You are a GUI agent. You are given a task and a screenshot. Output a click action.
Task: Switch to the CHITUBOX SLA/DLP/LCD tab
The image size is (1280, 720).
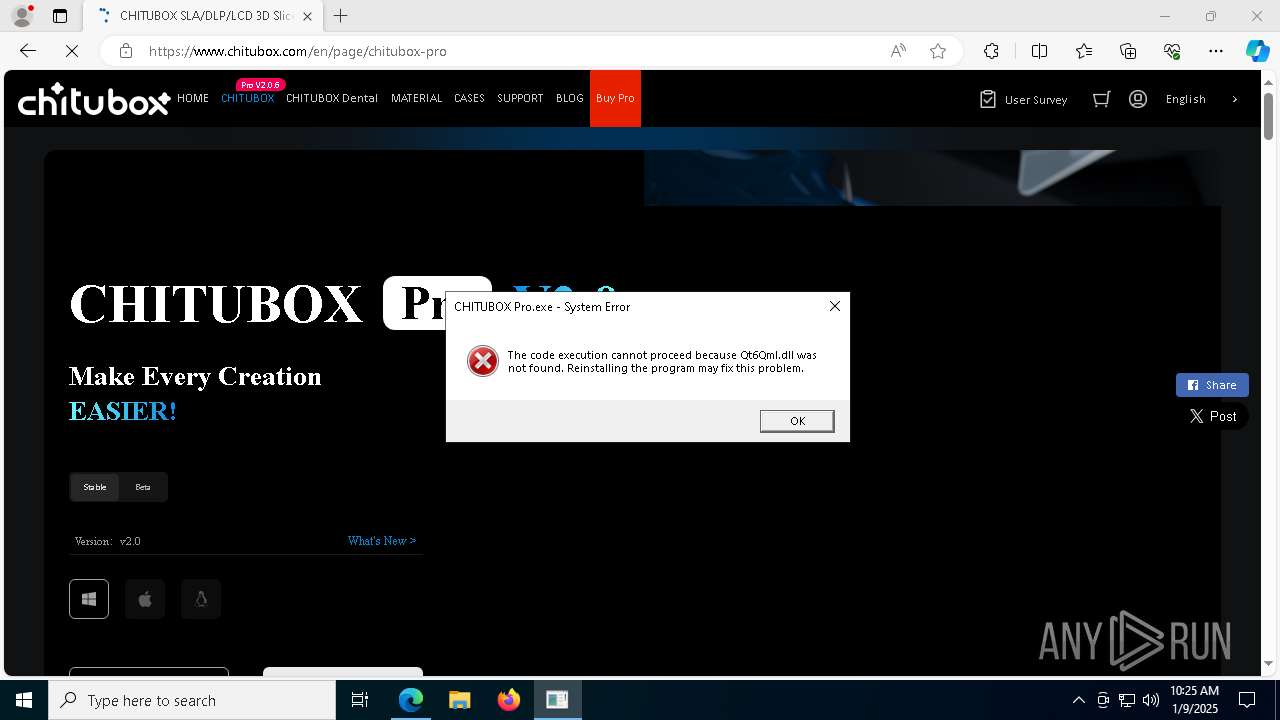pyautogui.click(x=202, y=16)
